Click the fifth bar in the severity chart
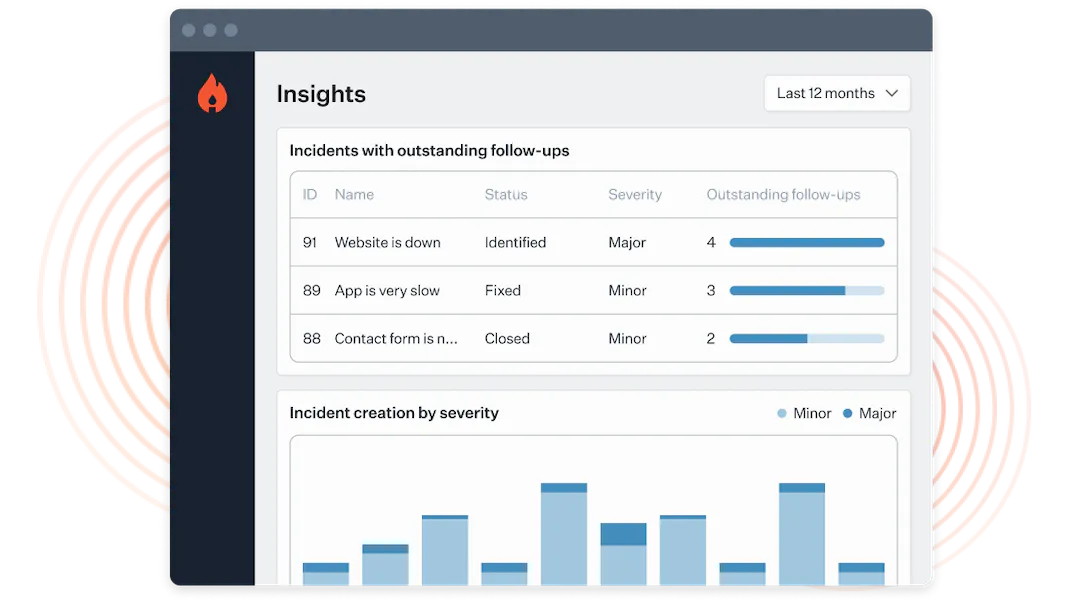Image resolution: width=1080 pixels, height=602 pixels. pos(563,534)
